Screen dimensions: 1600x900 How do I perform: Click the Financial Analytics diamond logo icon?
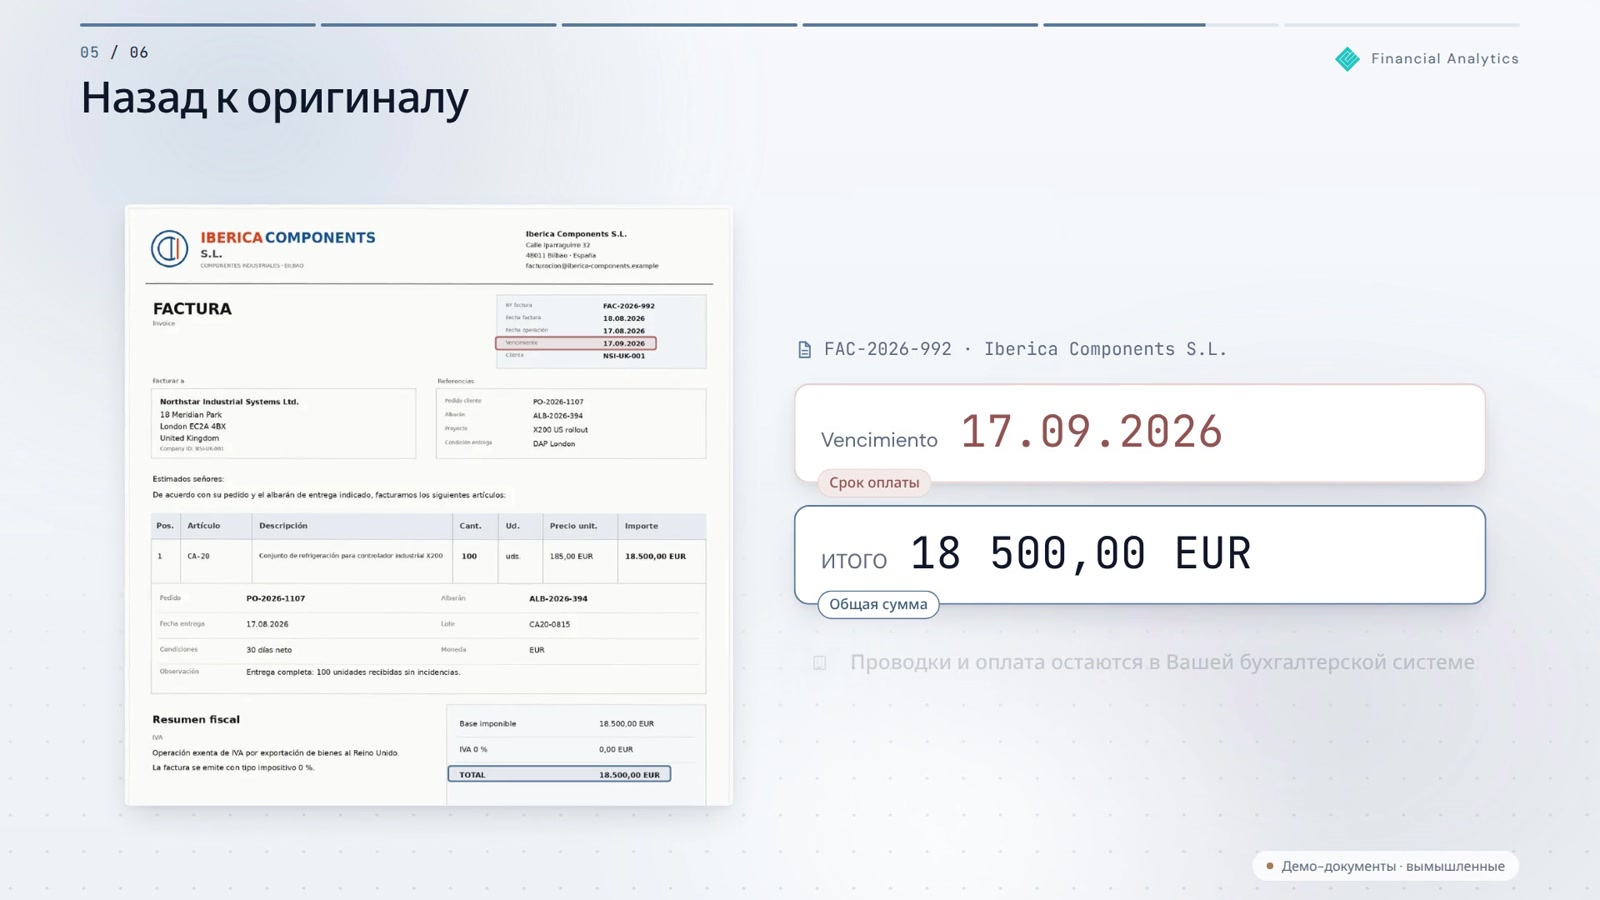point(1347,59)
